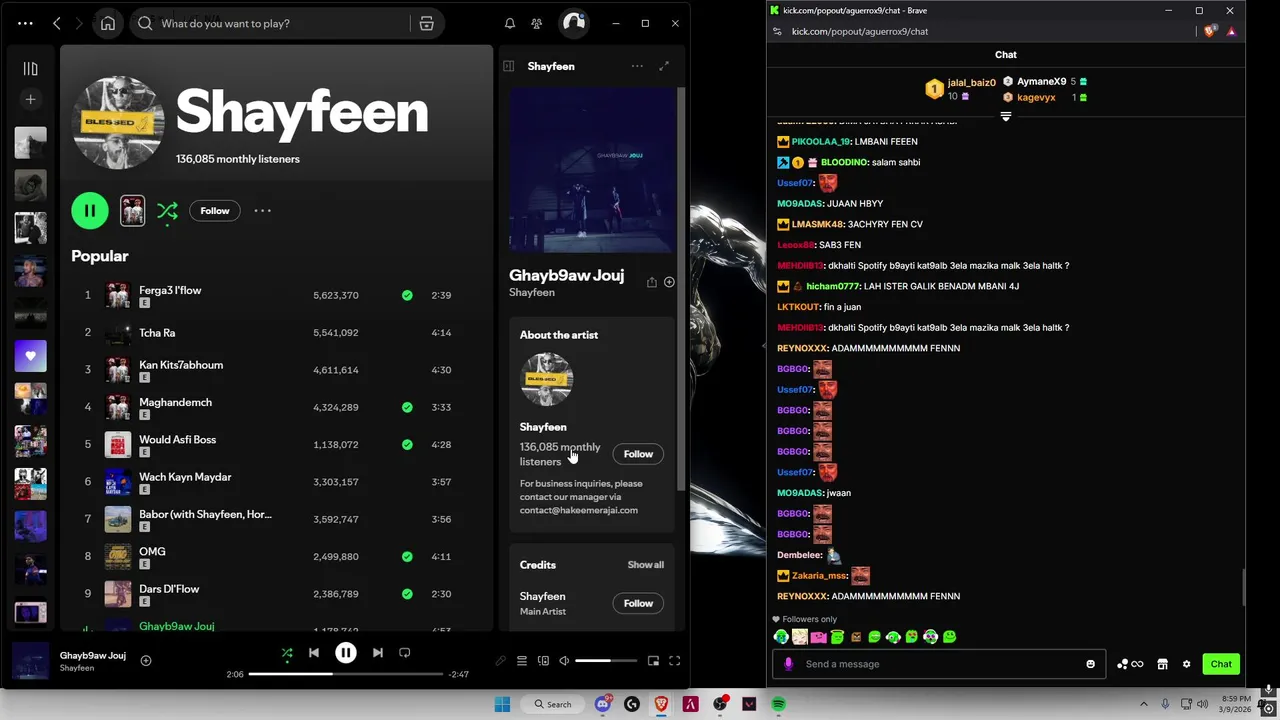The image size is (1280, 720).
Task: Toggle saved checkmark for Ferga3 l'flow
Action: click(x=407, y=295)
